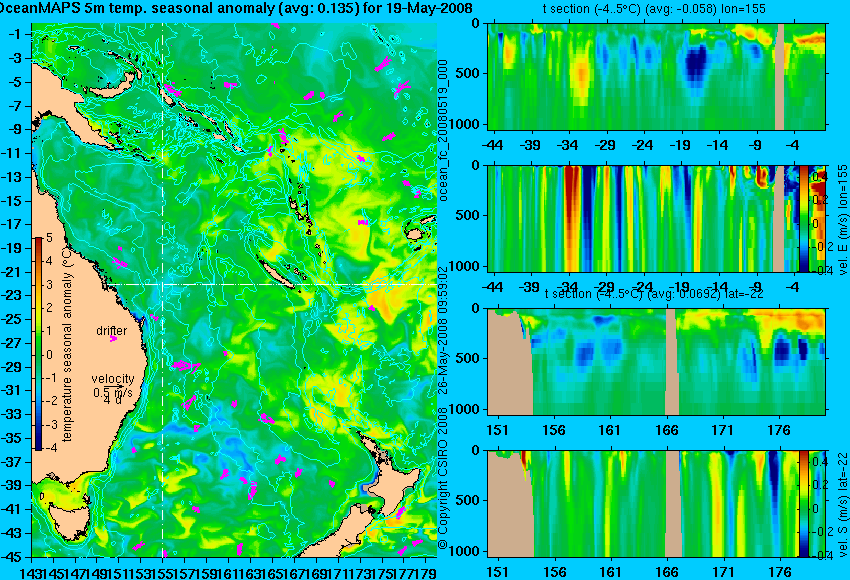Click the '1000' depth tick of the bottom section plot
Screen dimensions: 850x580
[x=465, y=551]
